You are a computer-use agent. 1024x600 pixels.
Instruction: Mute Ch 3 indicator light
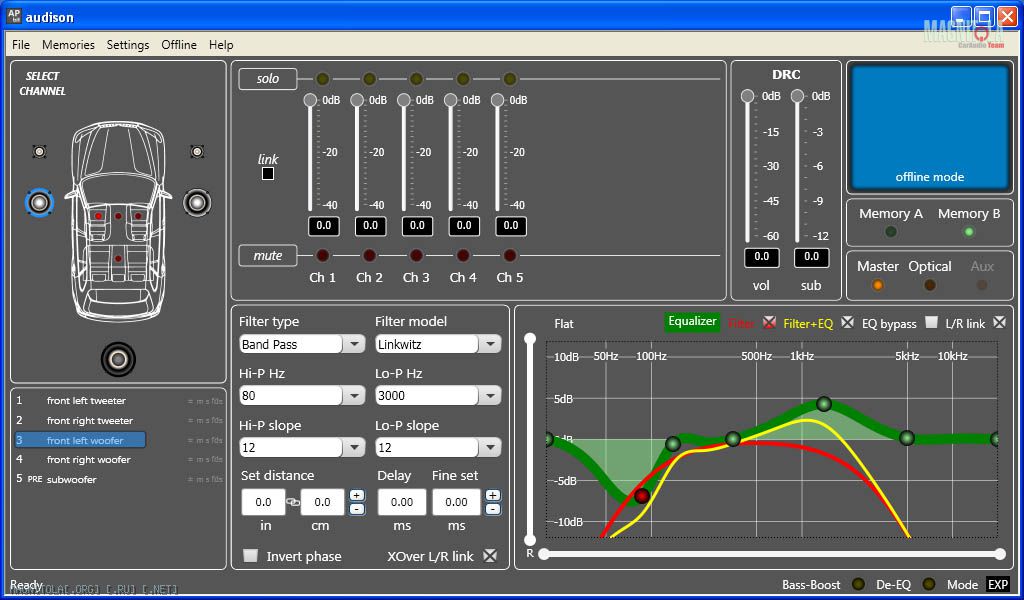tap(417, 255)
